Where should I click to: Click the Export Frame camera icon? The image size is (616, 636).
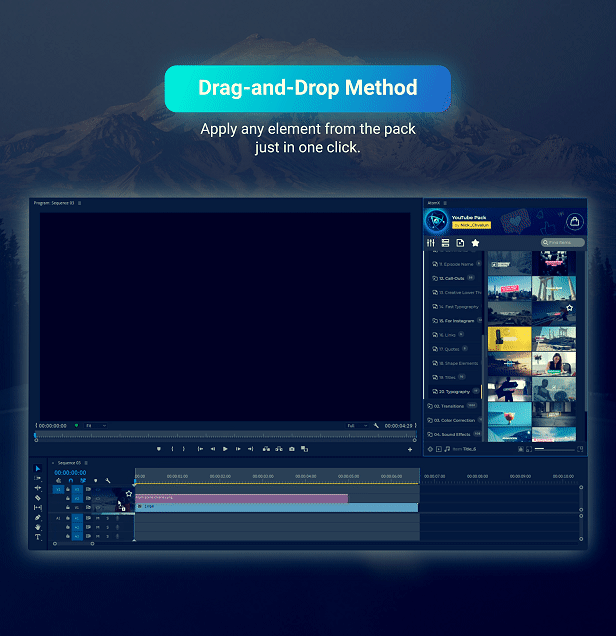coord(292,449)
